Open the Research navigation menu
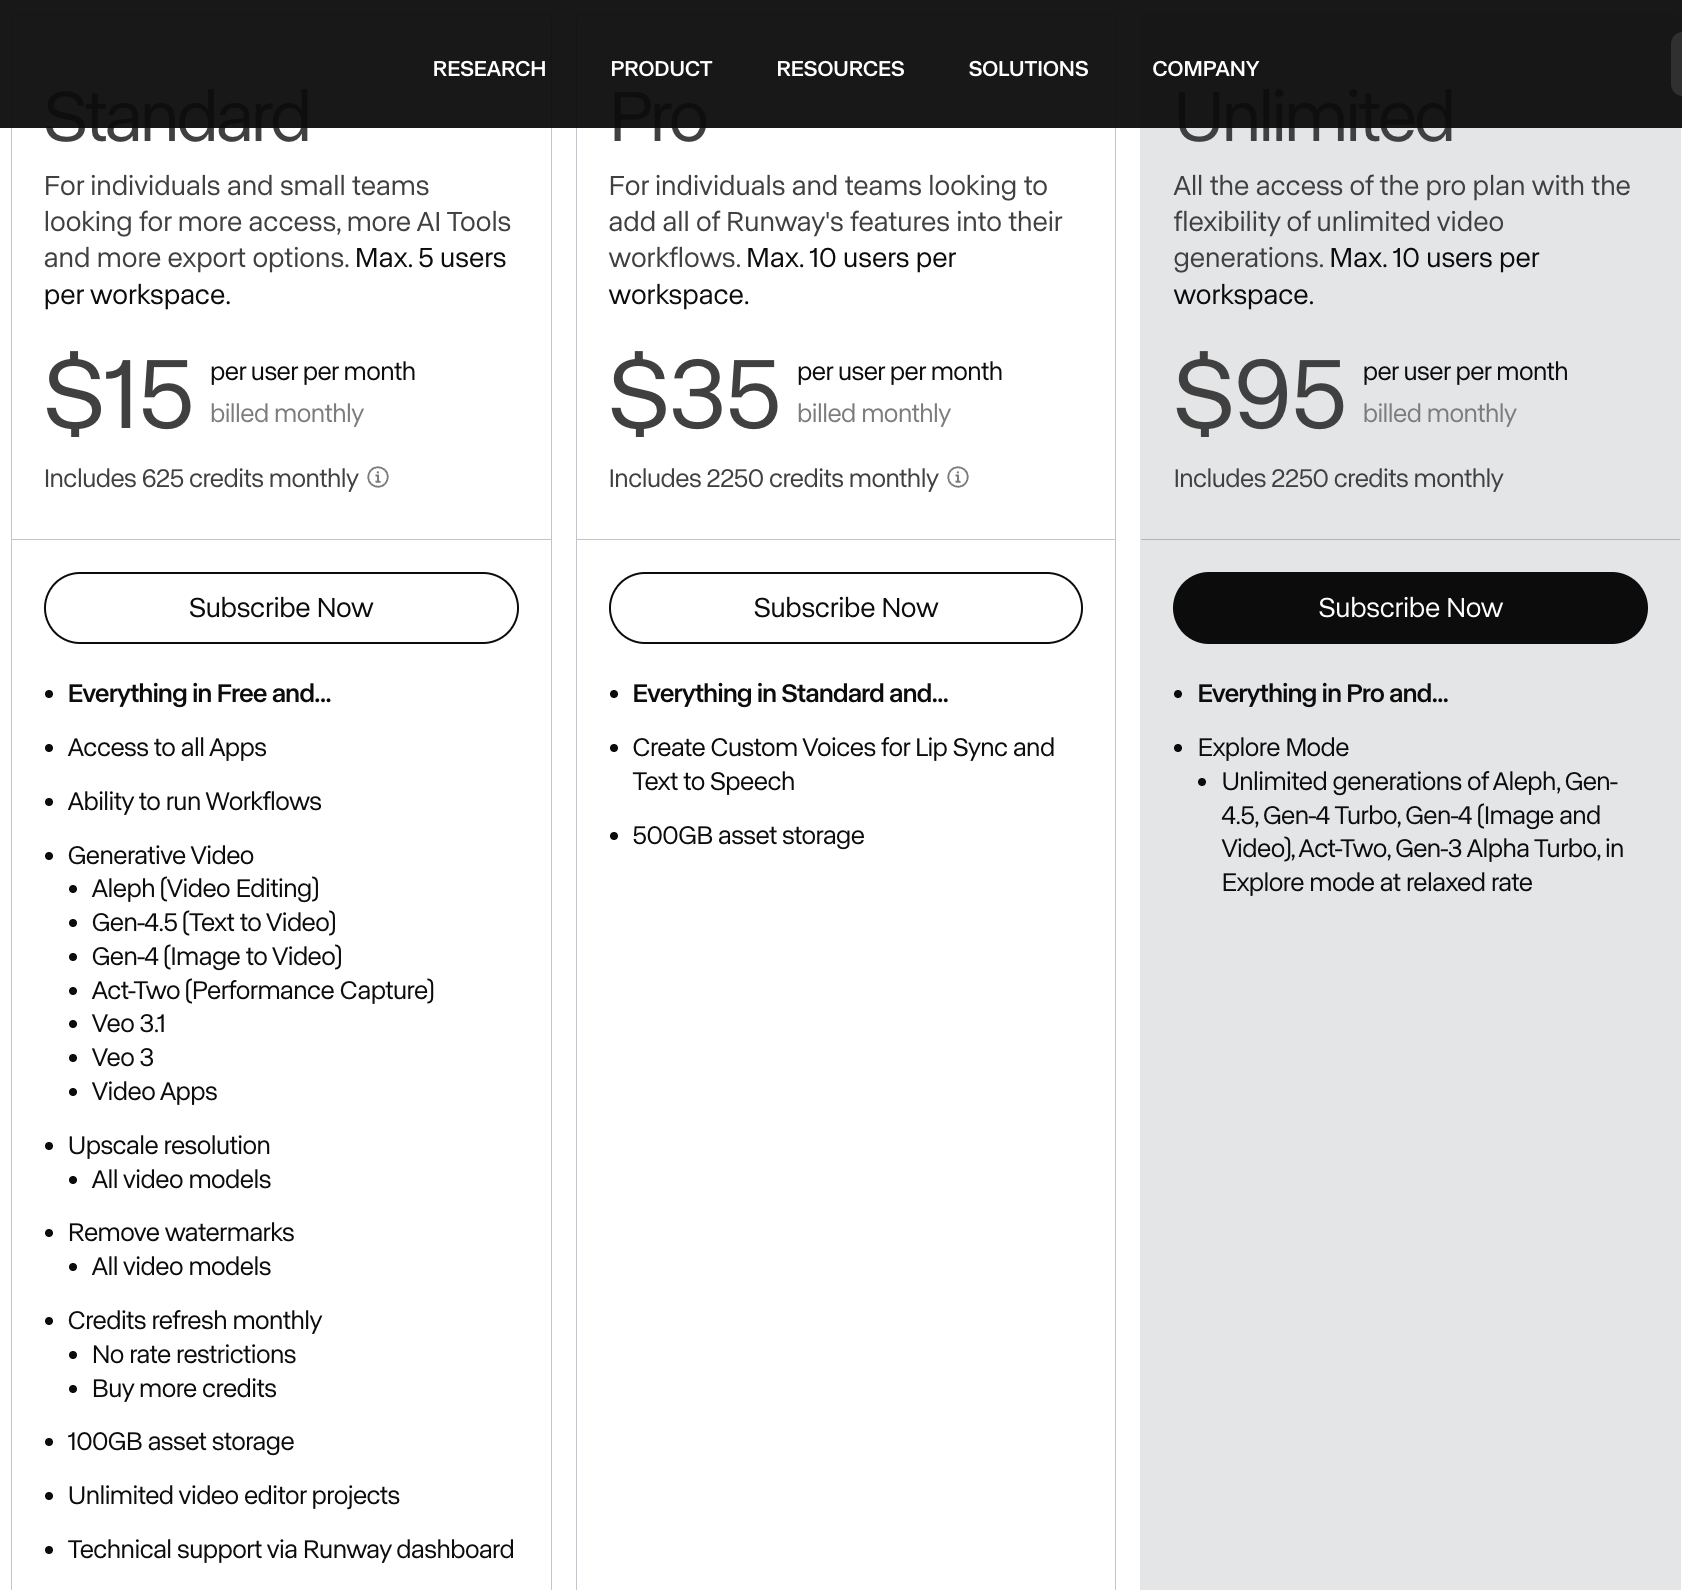This screenshot has height=1590, width=1682. pos(489,69)
